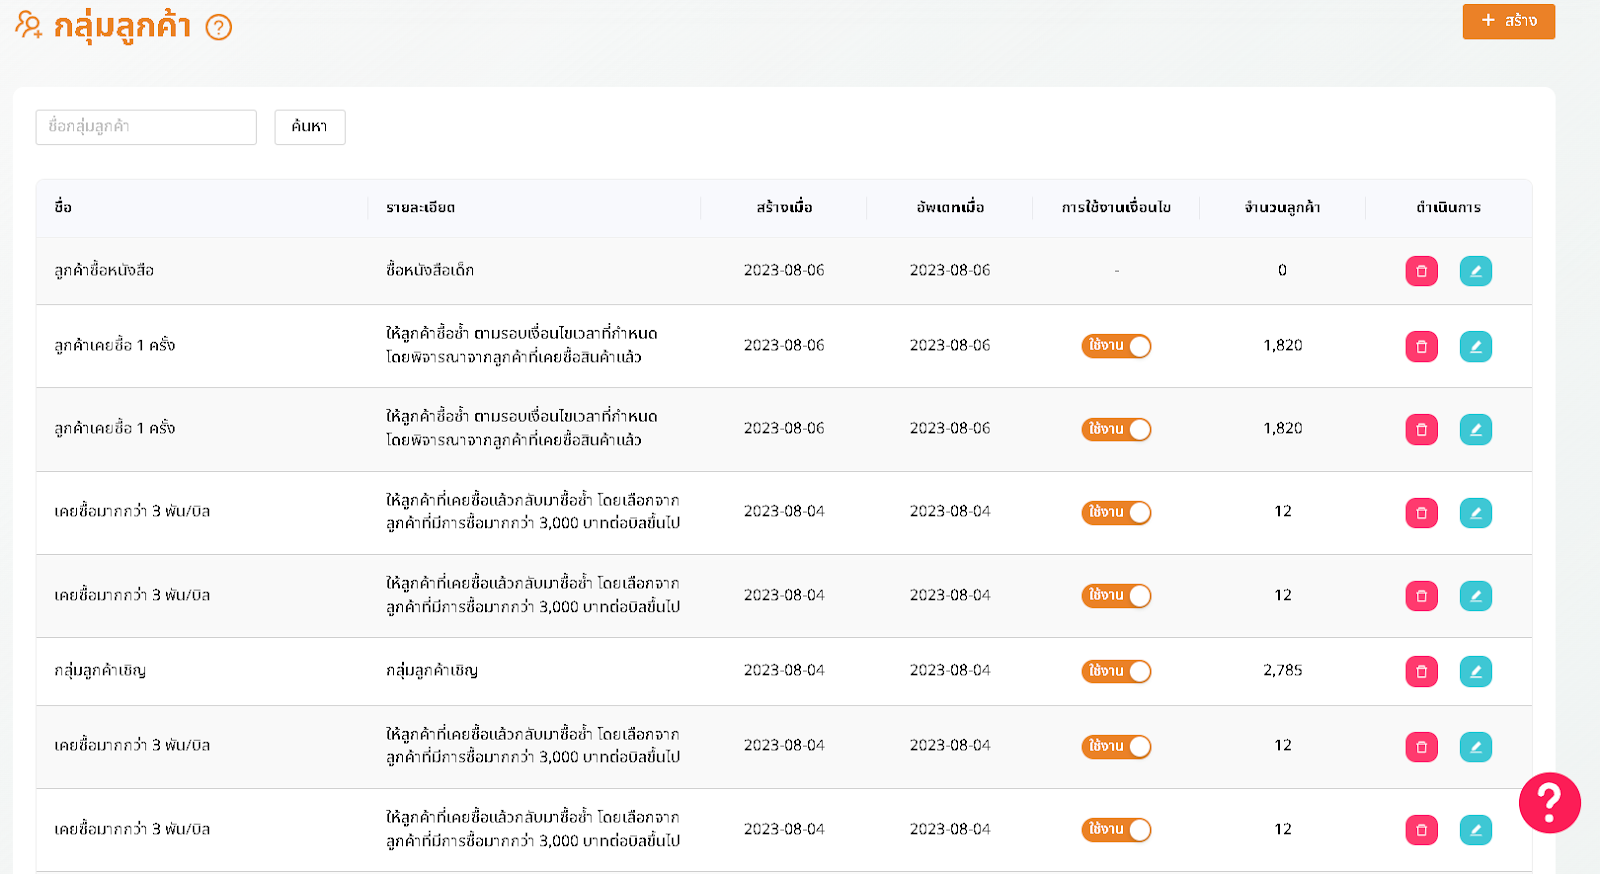The height and width of the screenshot is (874, 1600).
Task: Edit the ลูกค้าซื้อหนังสือ group
Action: click(x=1475, y=271)
